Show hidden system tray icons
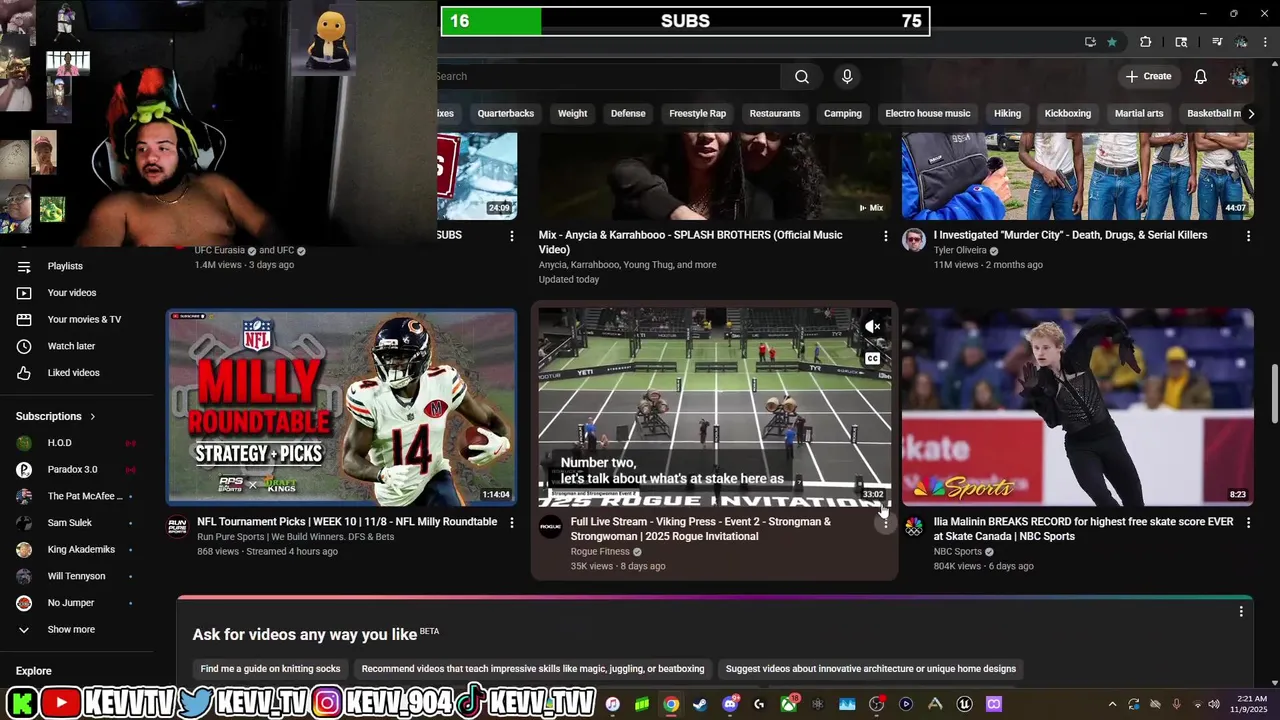This screenshot has width=1280, height=720. click(x=1112, y=704)
